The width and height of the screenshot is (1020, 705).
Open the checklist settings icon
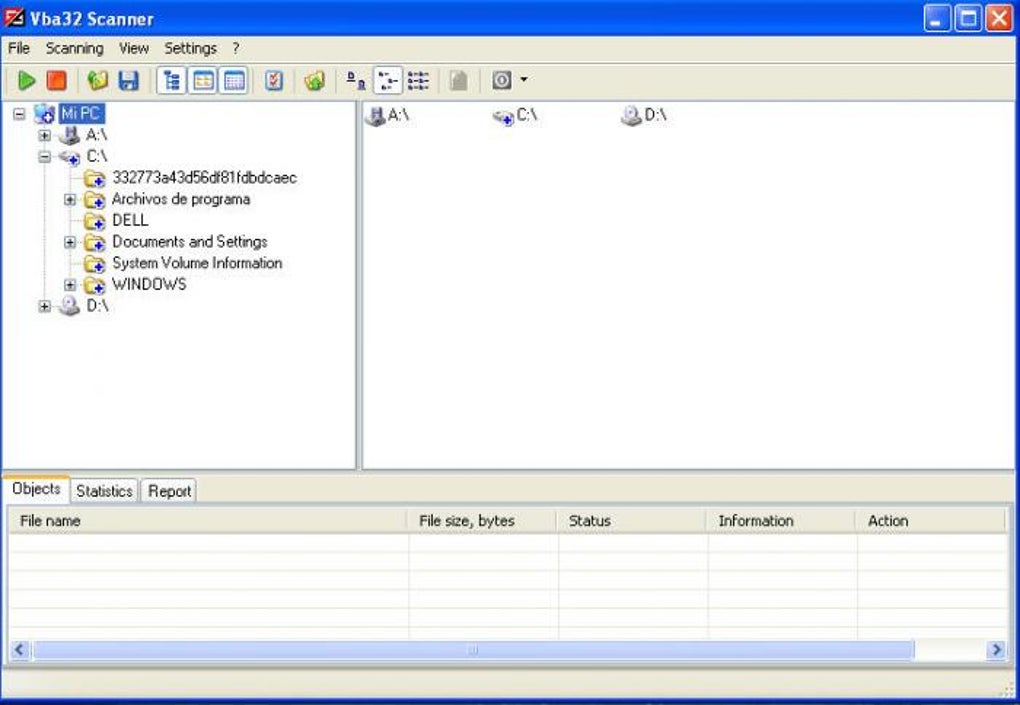(274, 81)
